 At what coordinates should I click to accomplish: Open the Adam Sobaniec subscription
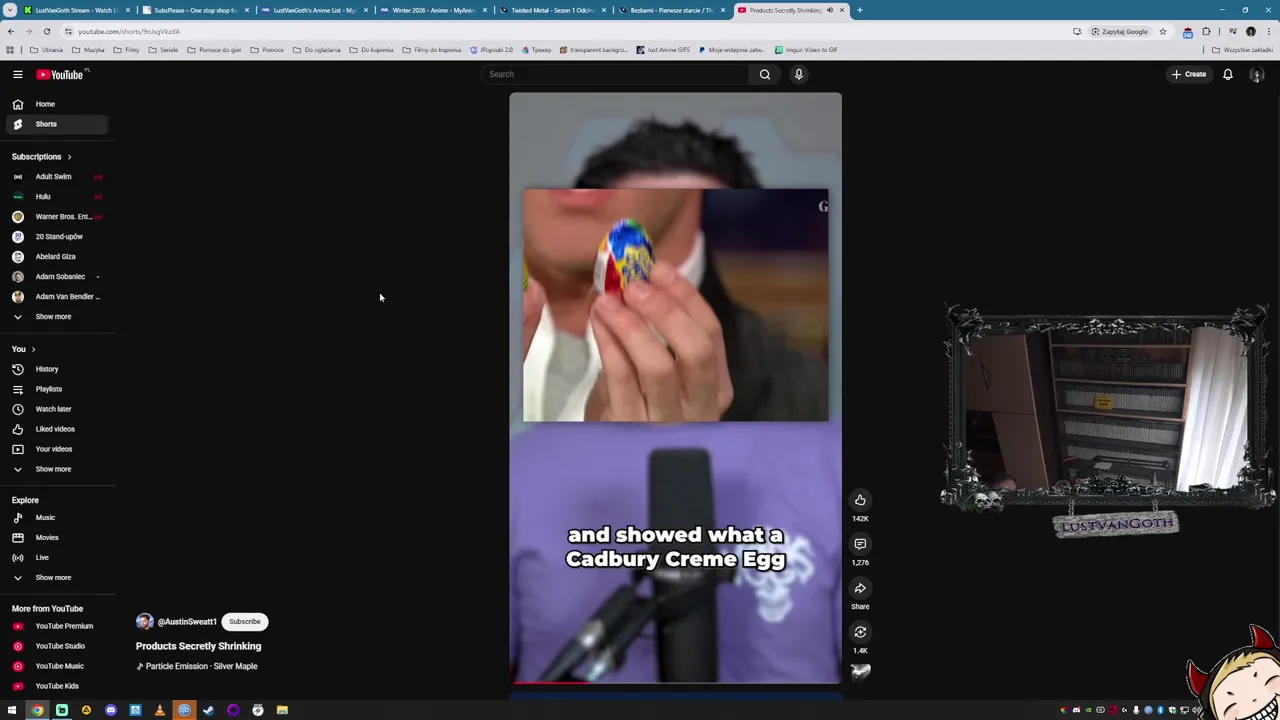click(56, 277)
